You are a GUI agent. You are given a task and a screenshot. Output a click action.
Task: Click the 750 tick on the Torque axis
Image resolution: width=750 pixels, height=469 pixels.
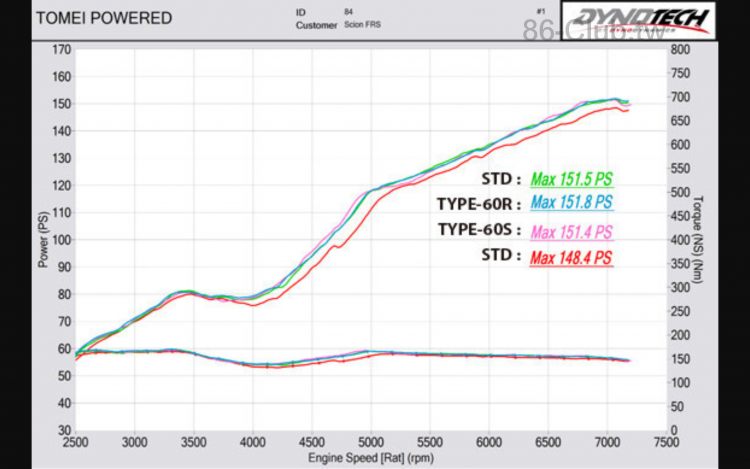pos(680,73)
